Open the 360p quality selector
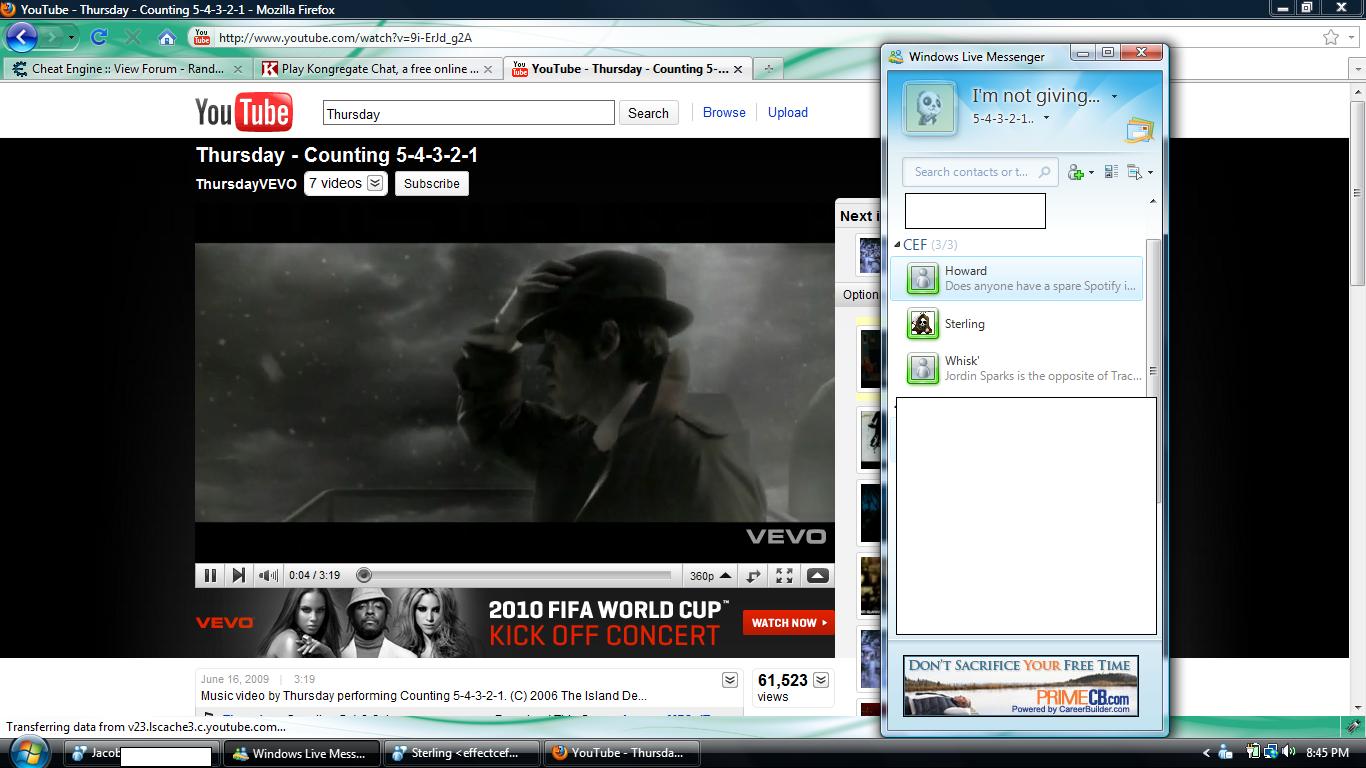This screenshot has width=1366, height=768. (x=710, y=575)
